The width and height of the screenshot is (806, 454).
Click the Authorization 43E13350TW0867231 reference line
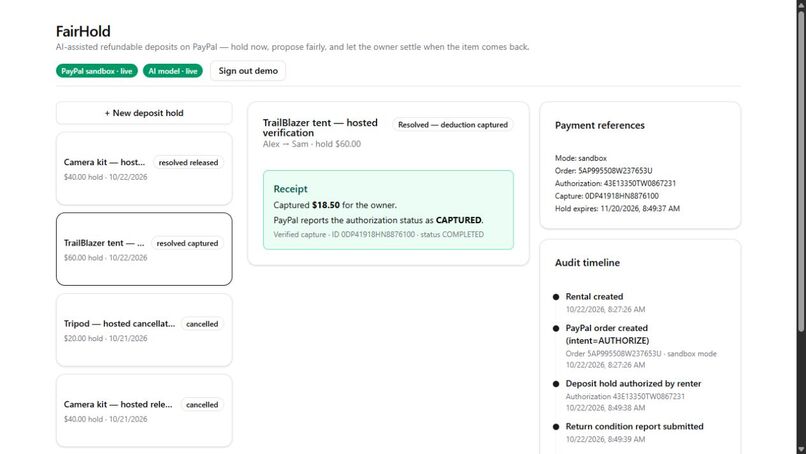pos(615,184)
